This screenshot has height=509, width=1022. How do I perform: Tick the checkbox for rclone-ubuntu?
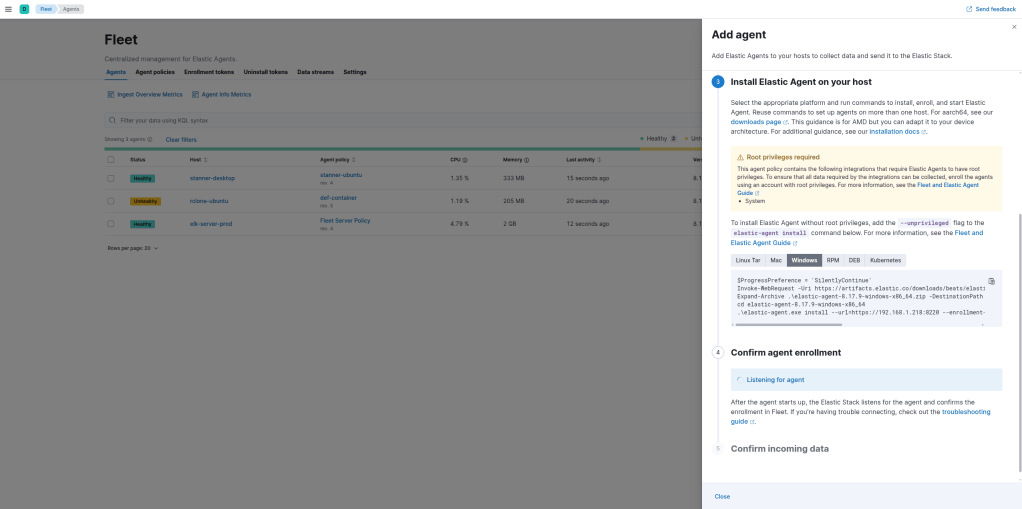click(111, 201)
